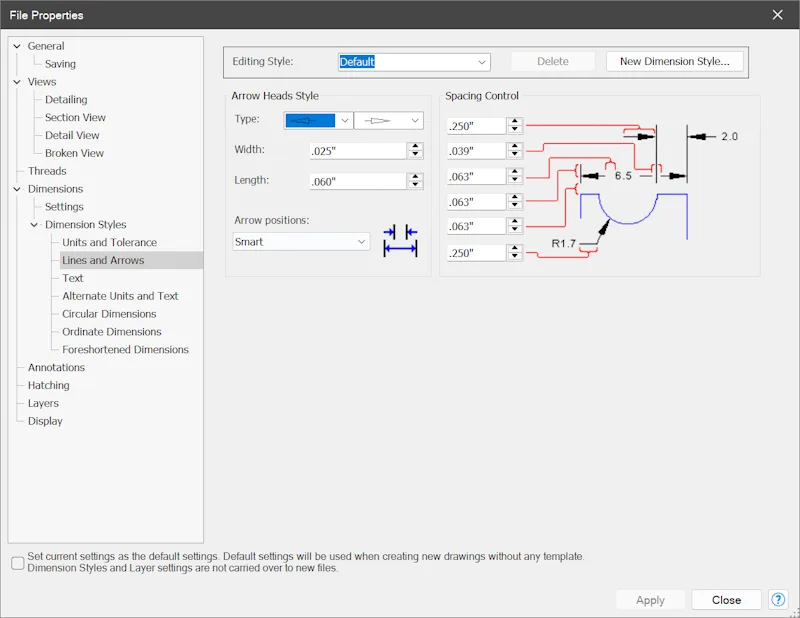Open Detail View settings
This screenshot has width=800, height=618.
72,135
